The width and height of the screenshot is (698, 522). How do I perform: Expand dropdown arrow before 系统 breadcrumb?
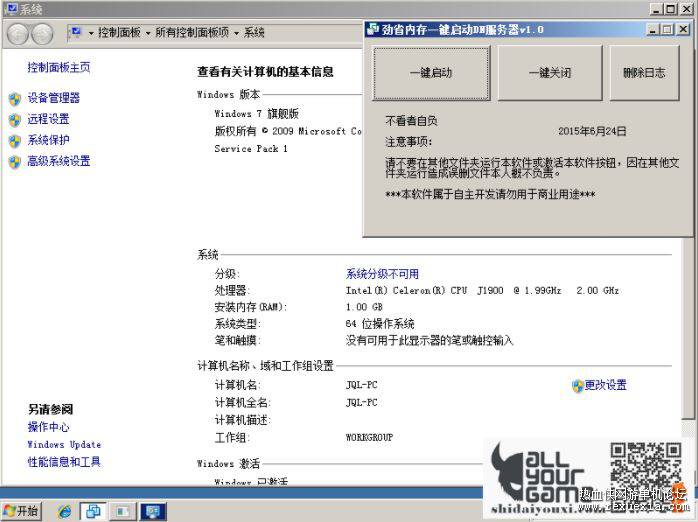tap(236, 33)
